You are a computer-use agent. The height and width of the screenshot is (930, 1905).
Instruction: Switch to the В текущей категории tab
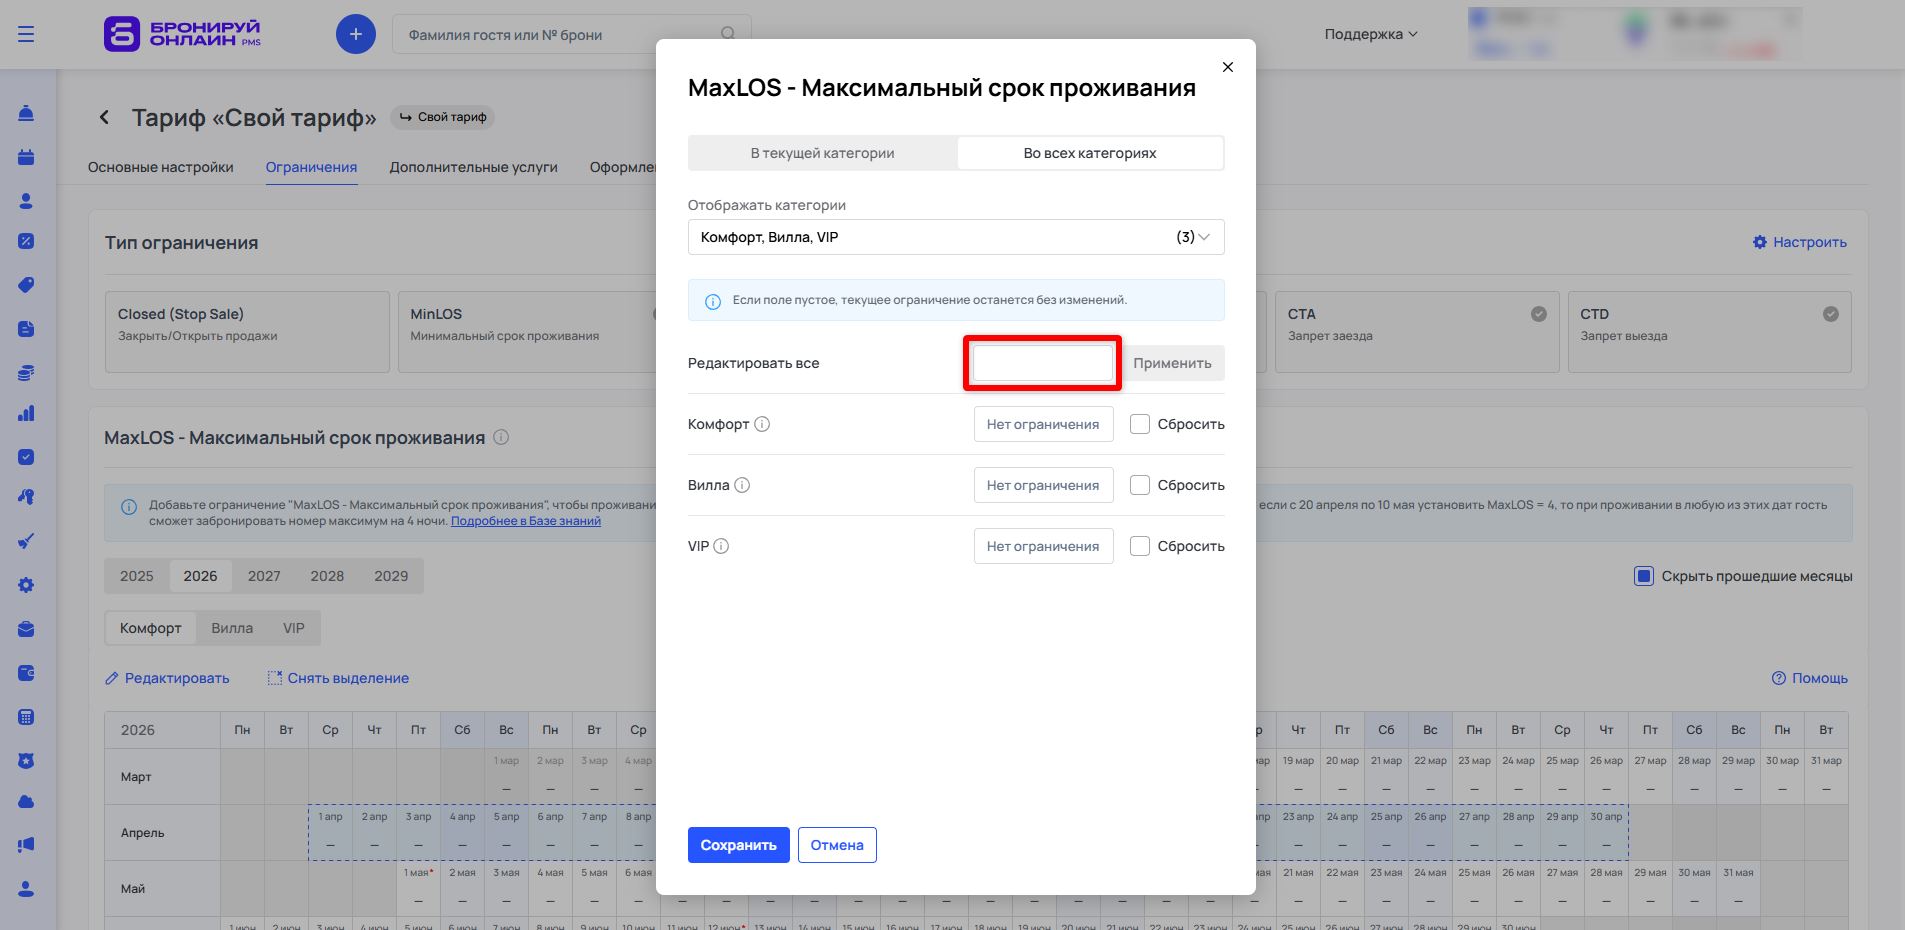pos(822,153)
